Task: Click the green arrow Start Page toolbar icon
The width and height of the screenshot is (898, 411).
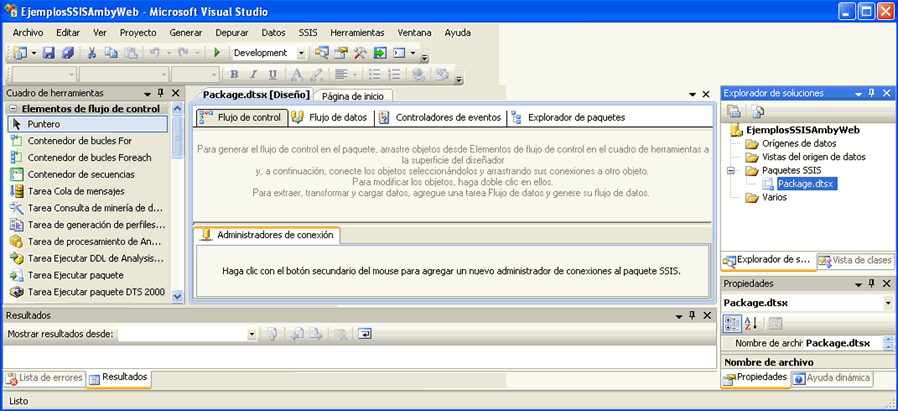Action: click(x=380, y=53)
